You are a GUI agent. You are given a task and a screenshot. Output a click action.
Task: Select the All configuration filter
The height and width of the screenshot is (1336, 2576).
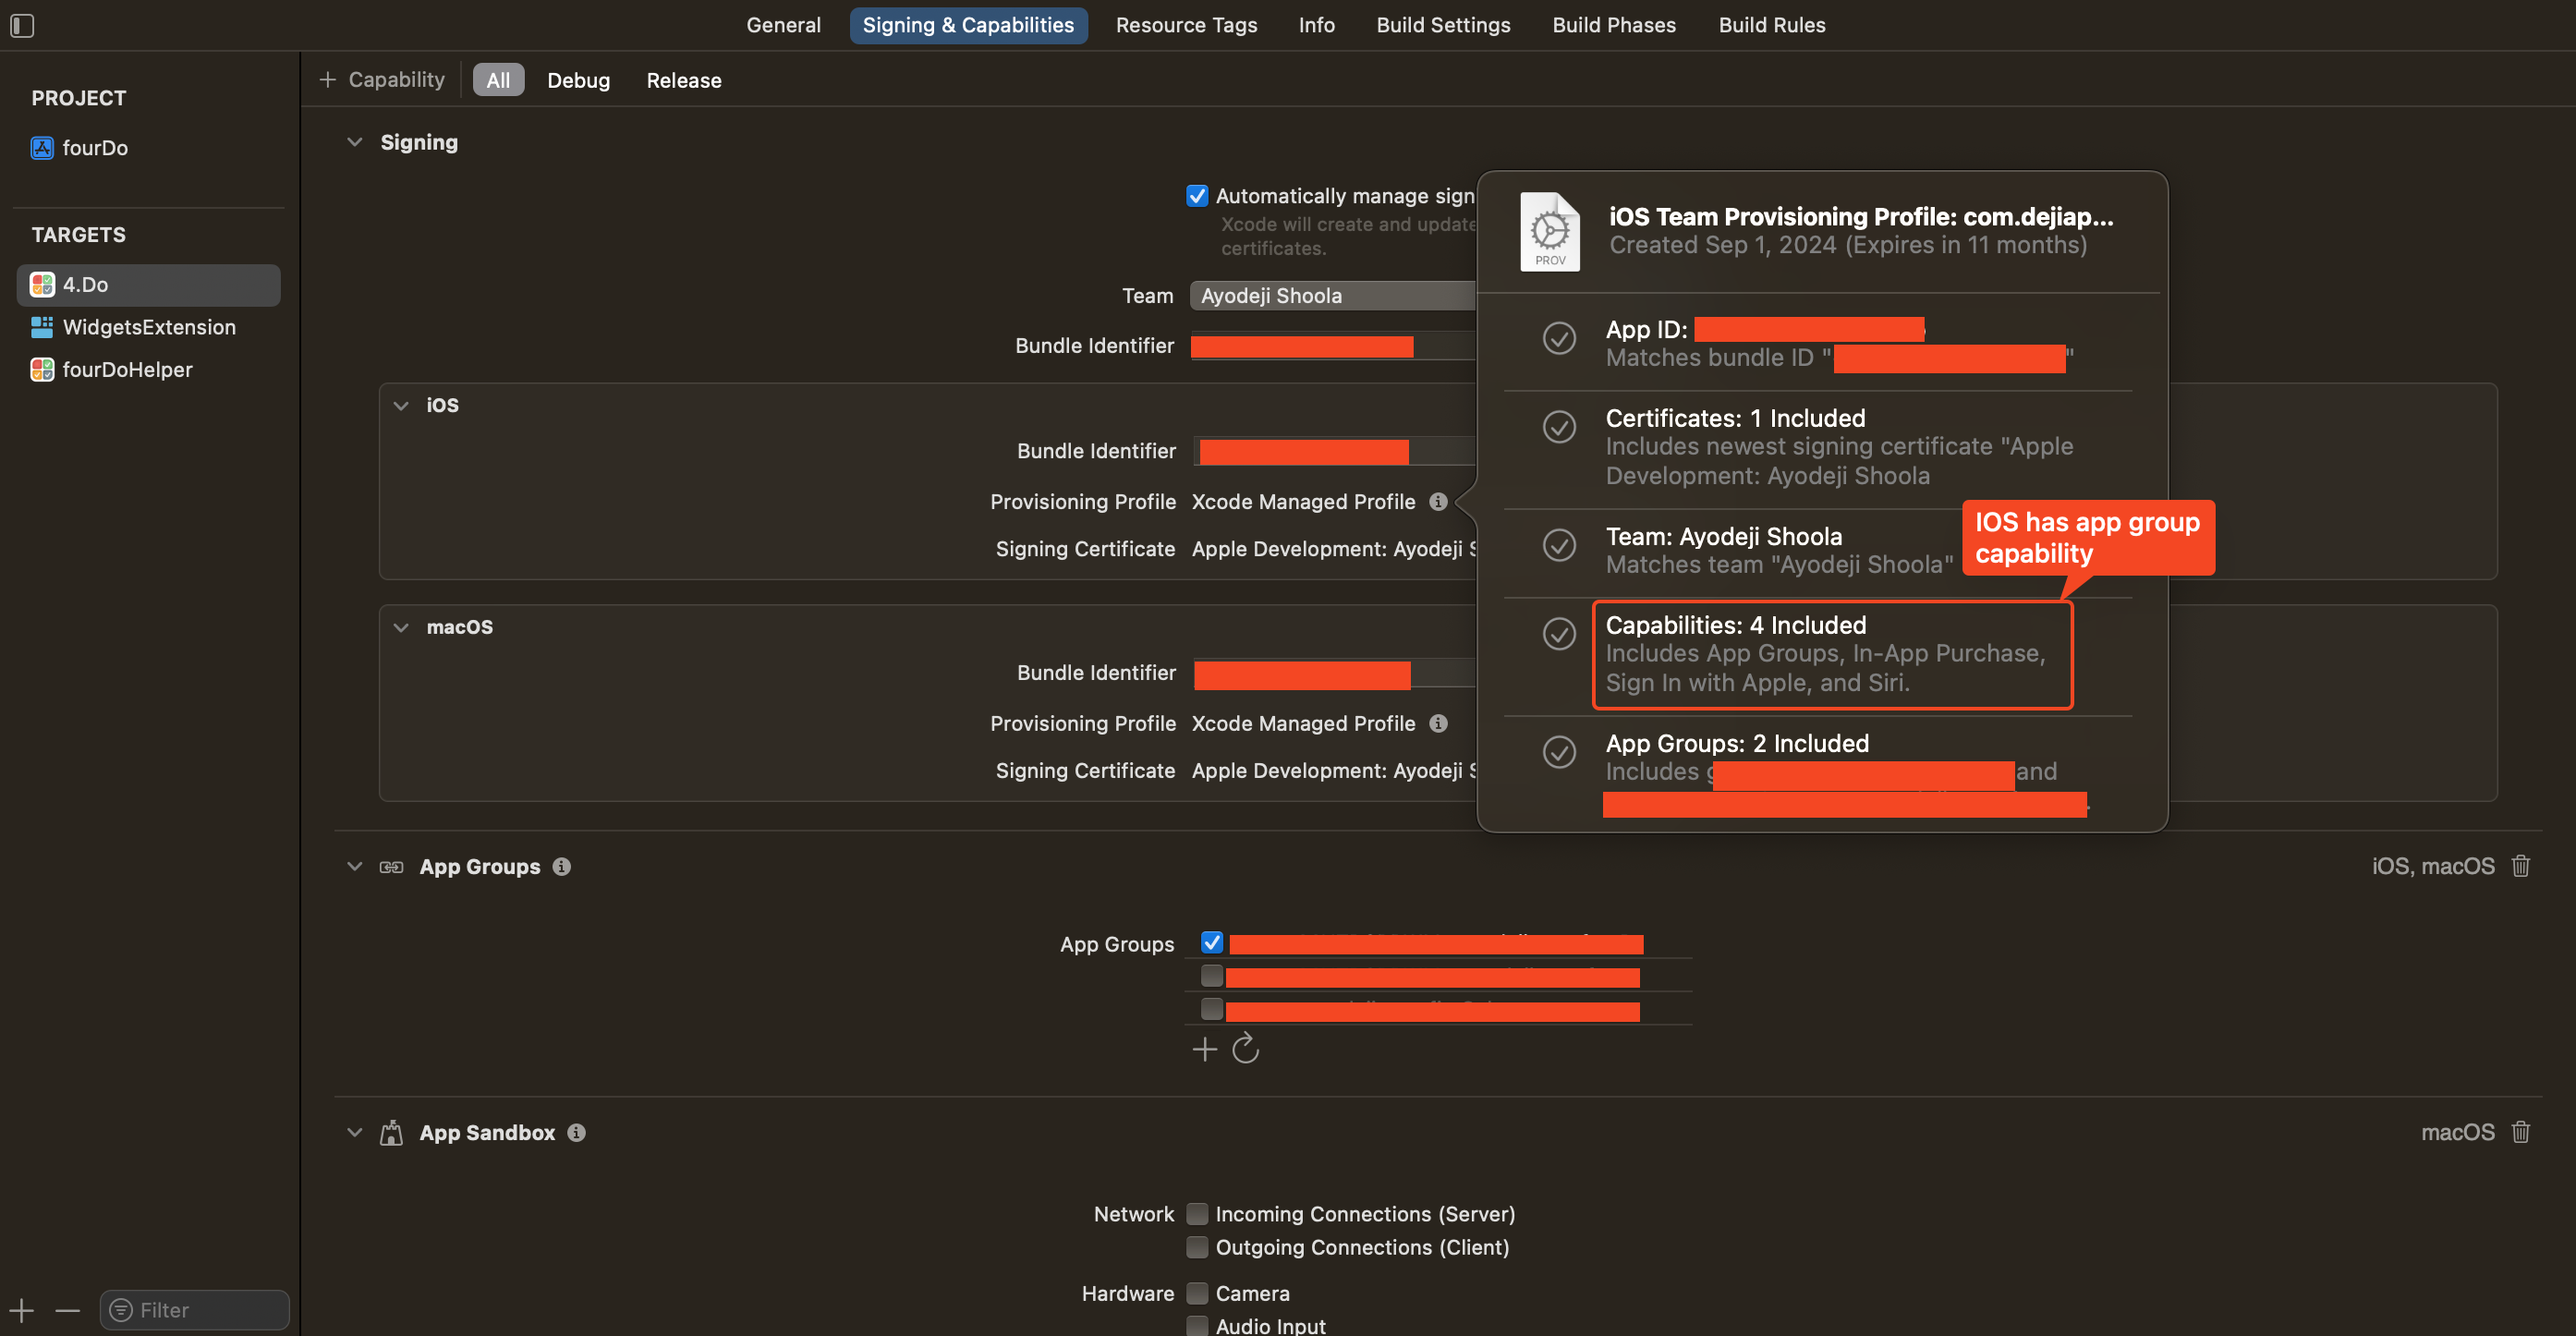(x=498, y=80)
